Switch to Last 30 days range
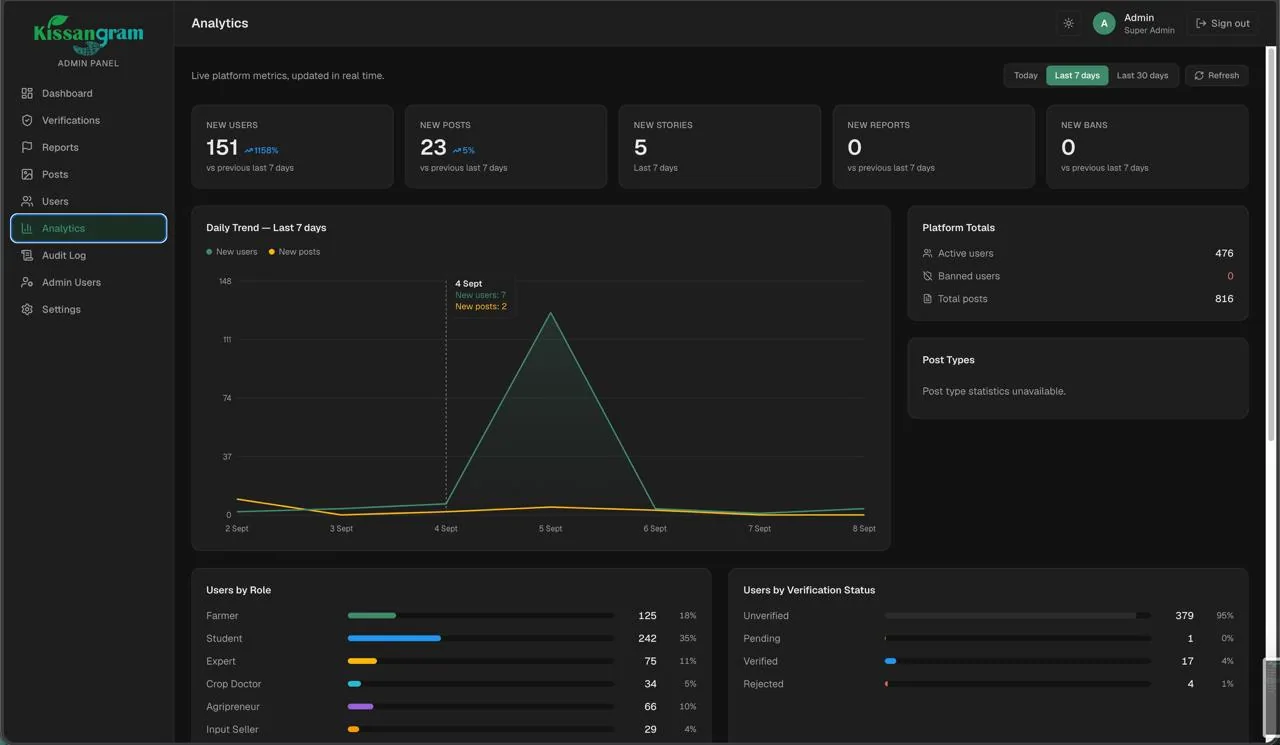The height and width of the screenshot is (745, 1280). [x=1142, y=75]
